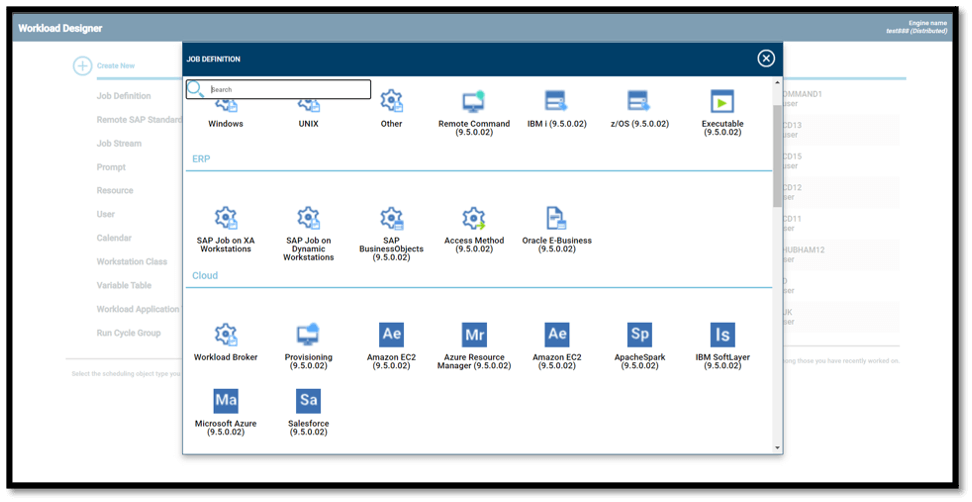Select the Provisioning (9.5.0.02) icon
Viewport: 972px width, 502px height.
tap(309, 335)
